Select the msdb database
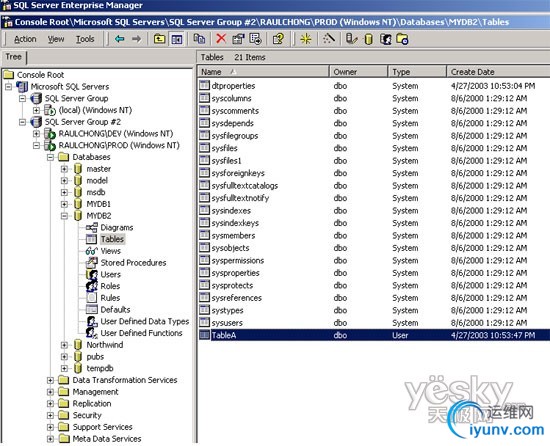Viewport: 550px width, 446px height. click(x=96, y=192)
